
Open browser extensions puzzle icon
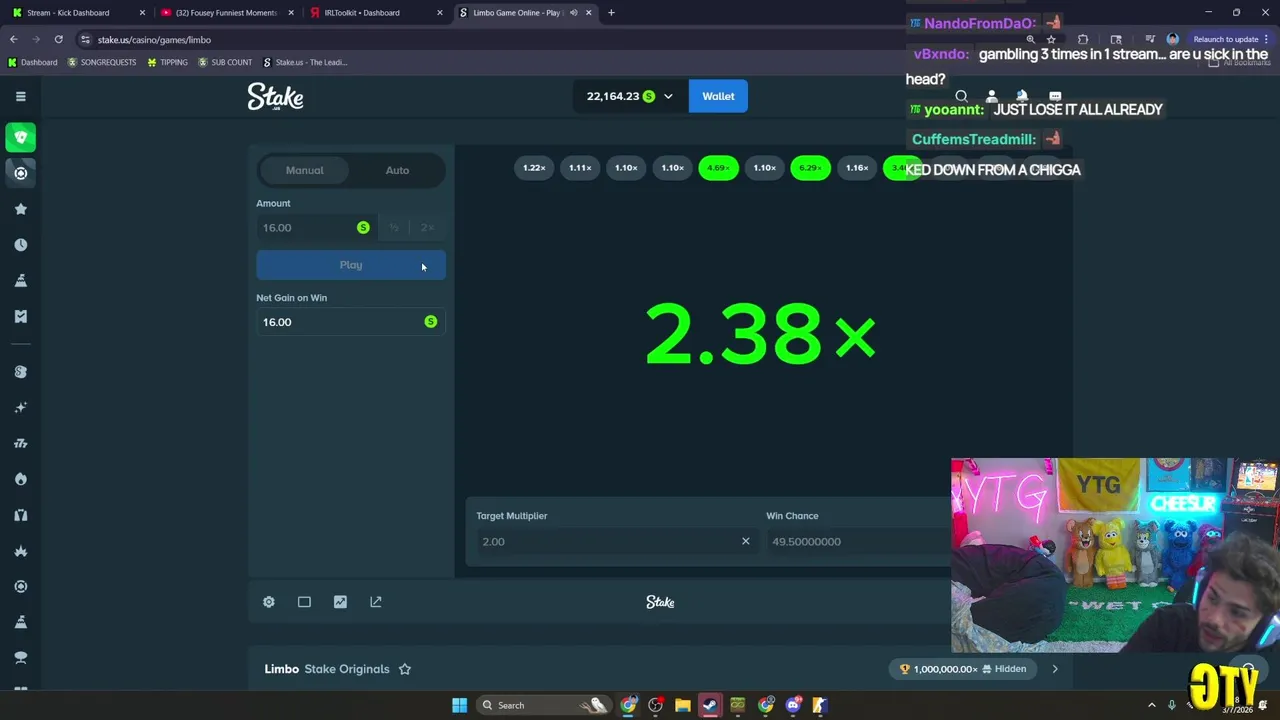(1083, 39)
